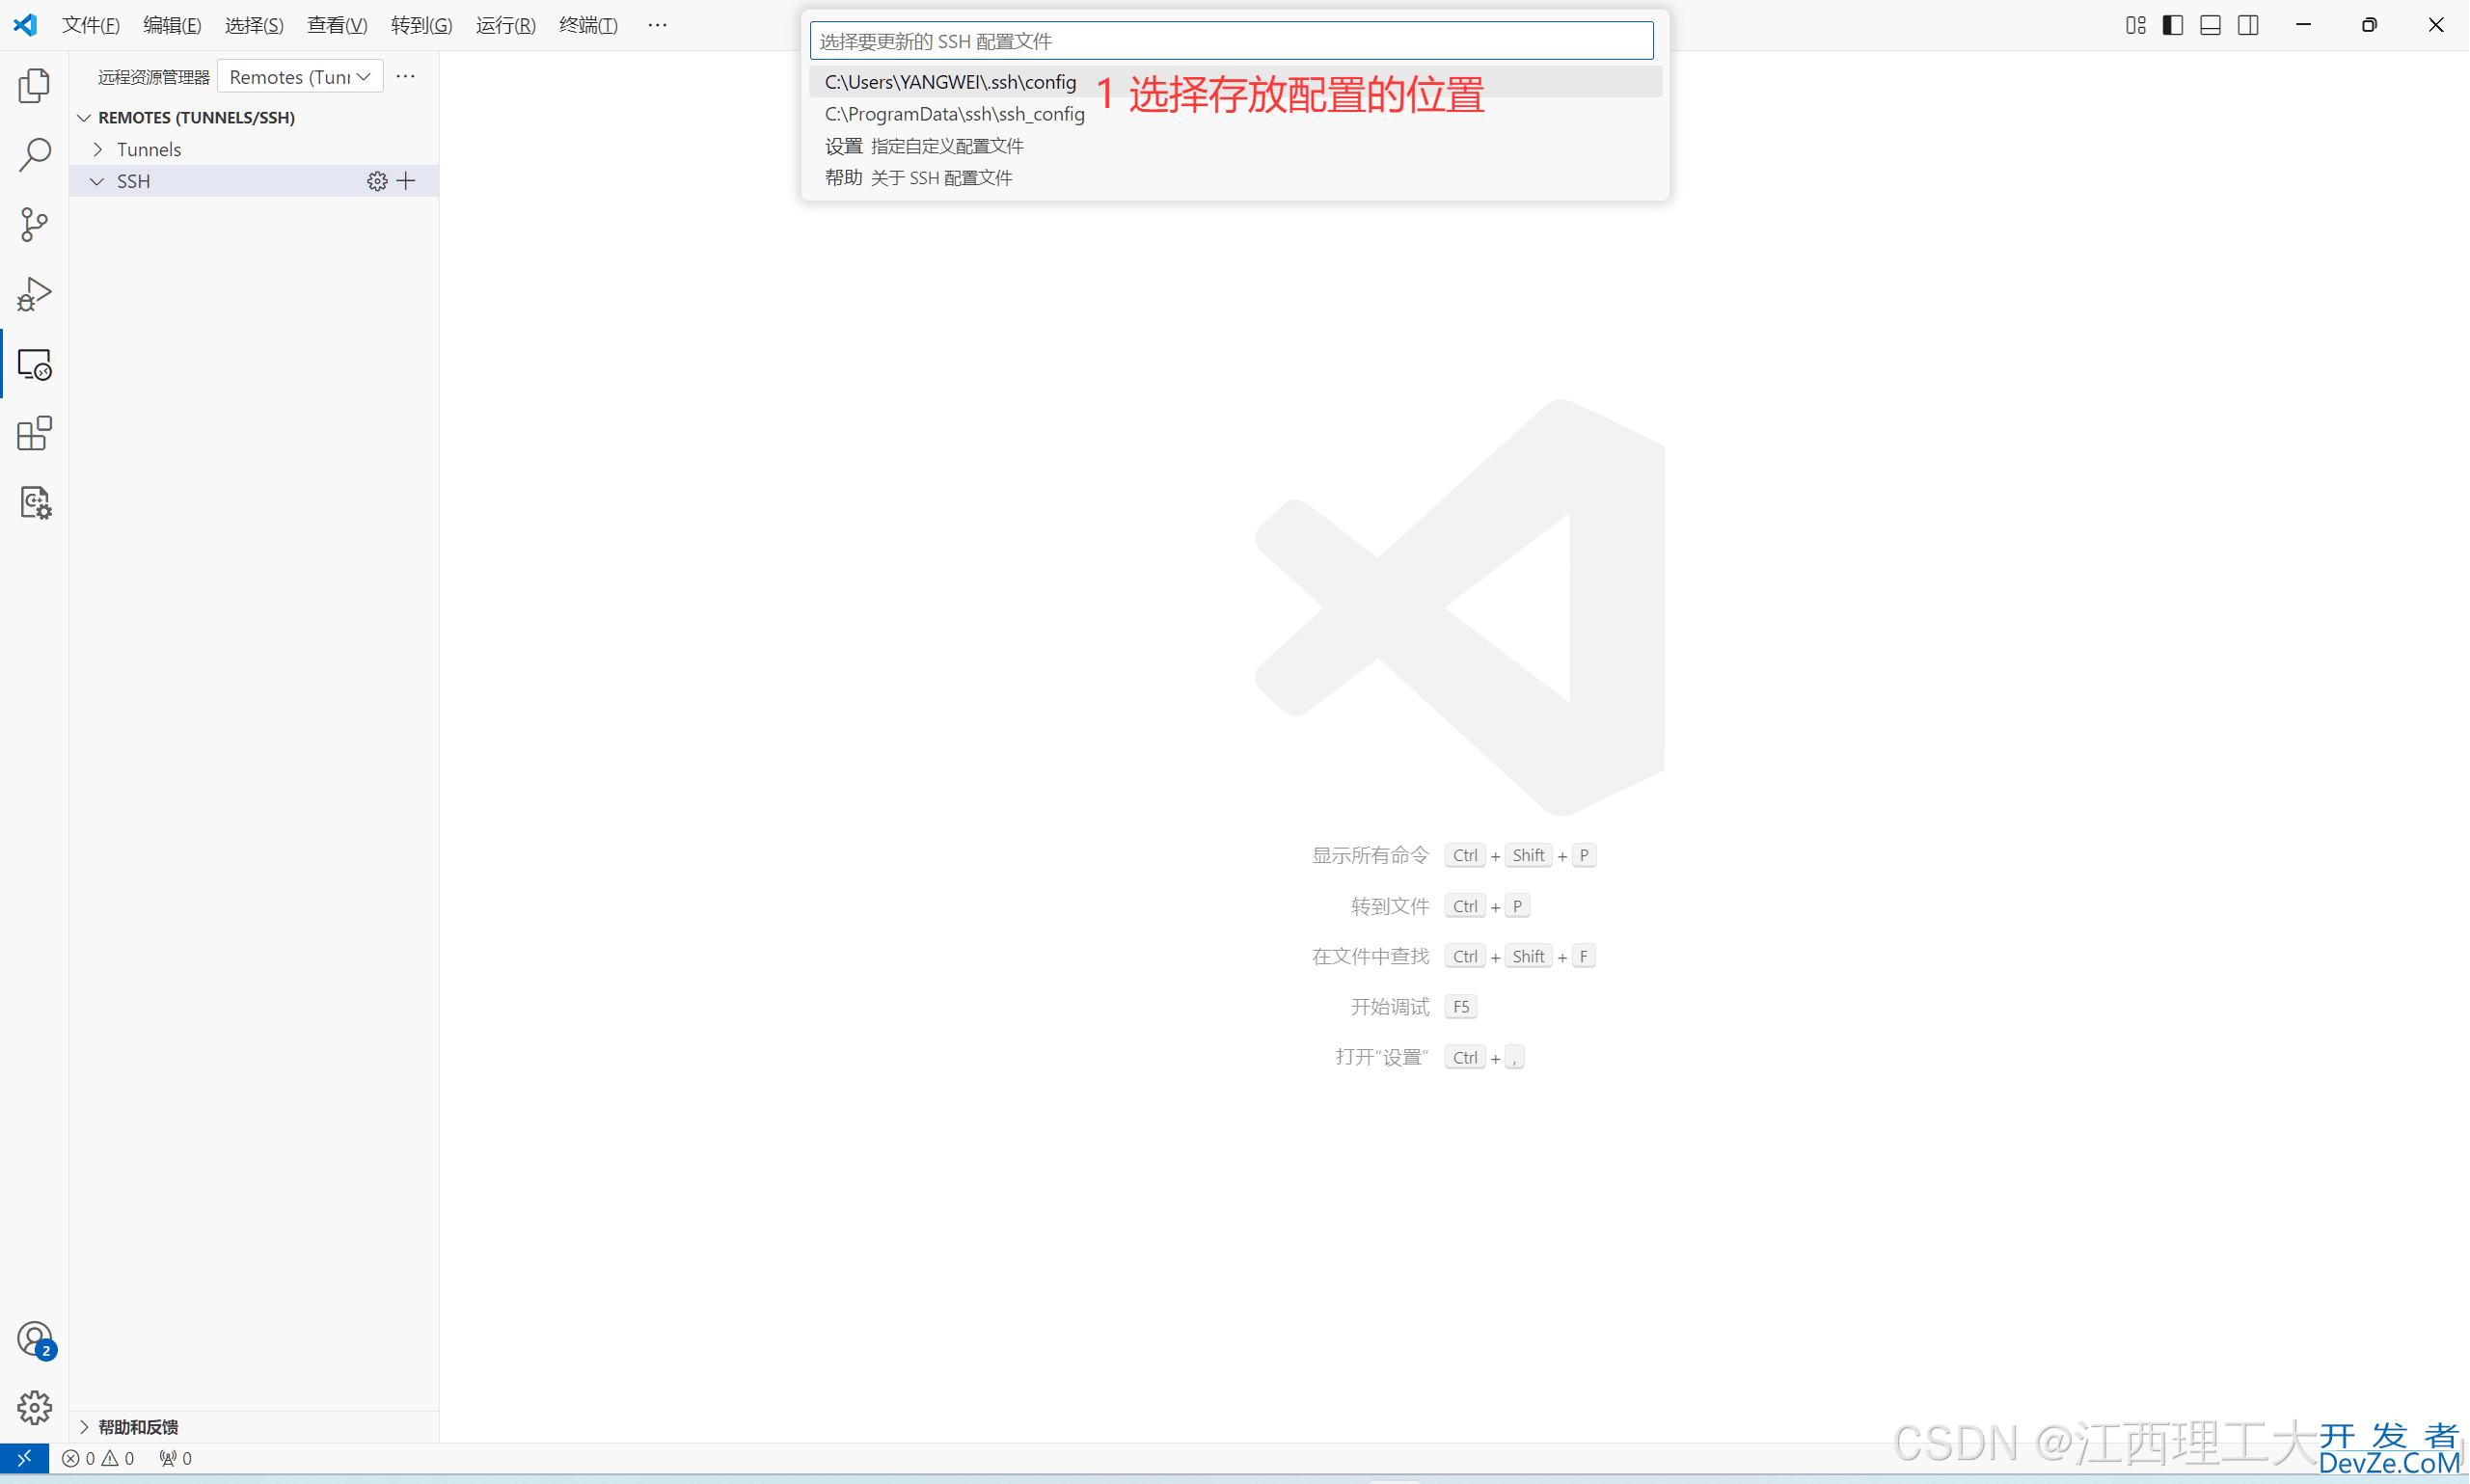Open the Accounts icon with badge
Viewport: 2470px width, 1484px height.
point(34,1339)
